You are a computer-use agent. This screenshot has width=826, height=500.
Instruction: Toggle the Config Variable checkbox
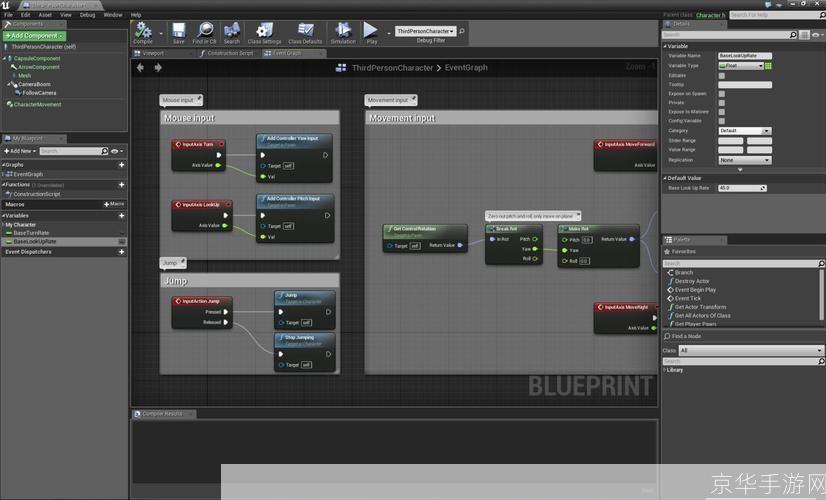[722, 121]
